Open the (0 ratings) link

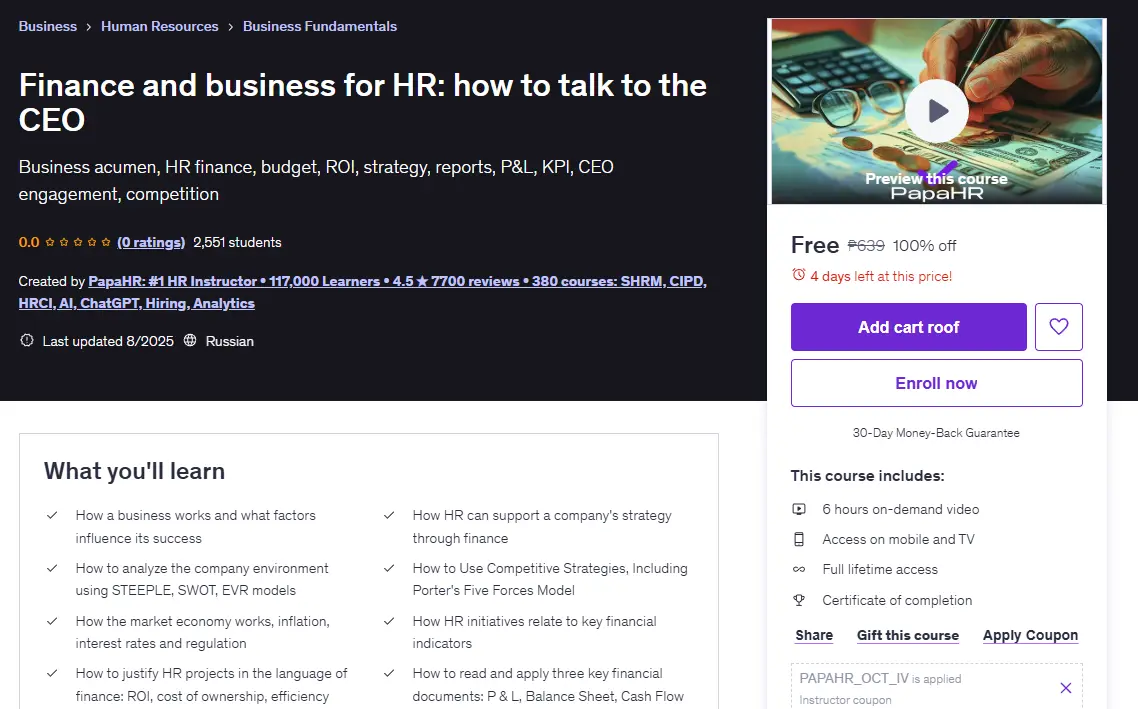click(x=151, y=242)
